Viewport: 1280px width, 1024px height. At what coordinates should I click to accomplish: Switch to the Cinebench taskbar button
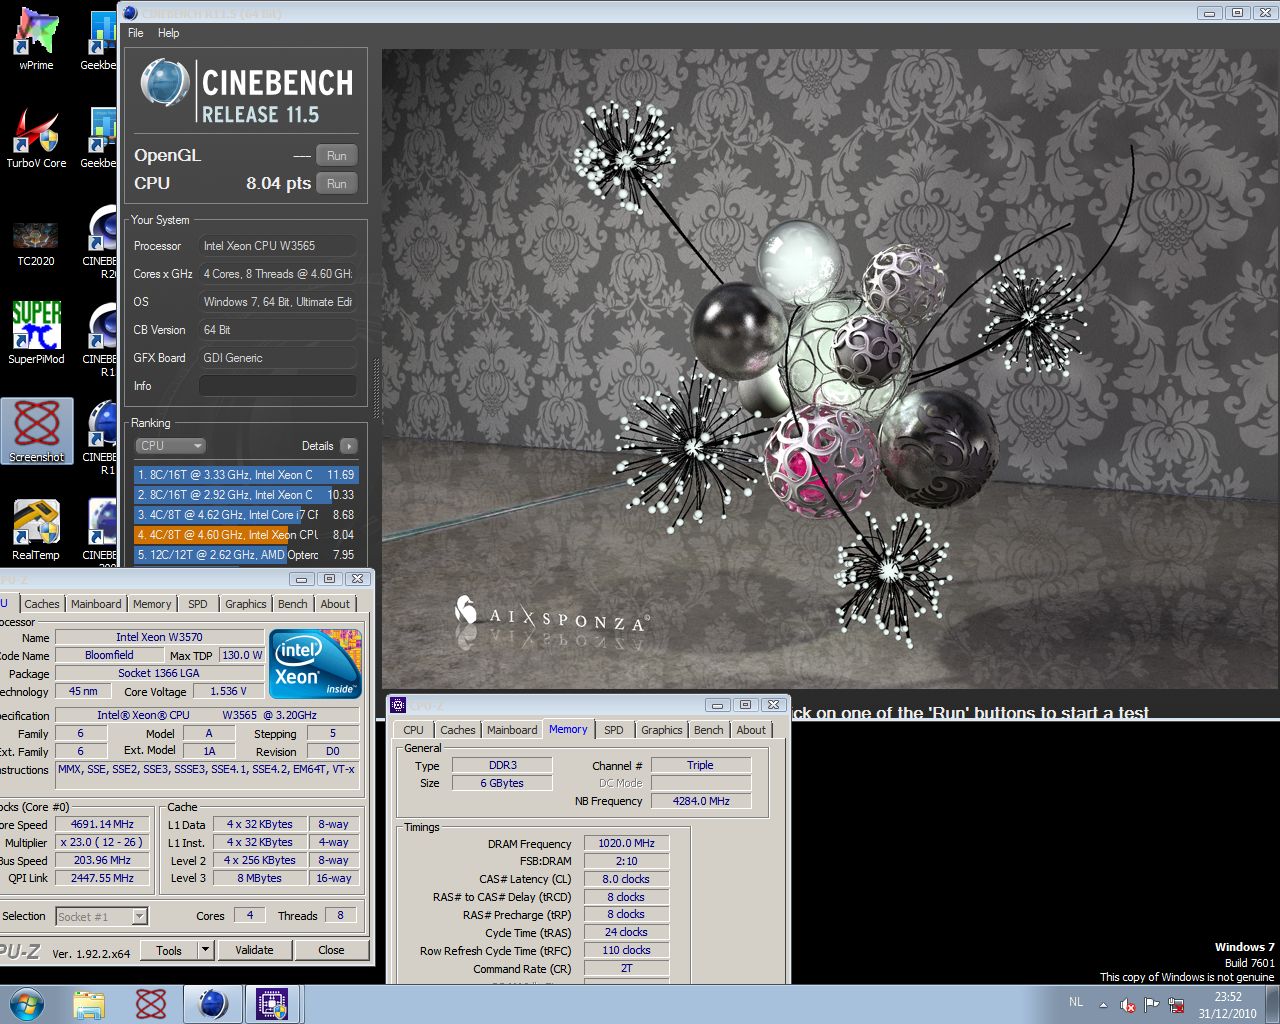tap(212, 1004)
